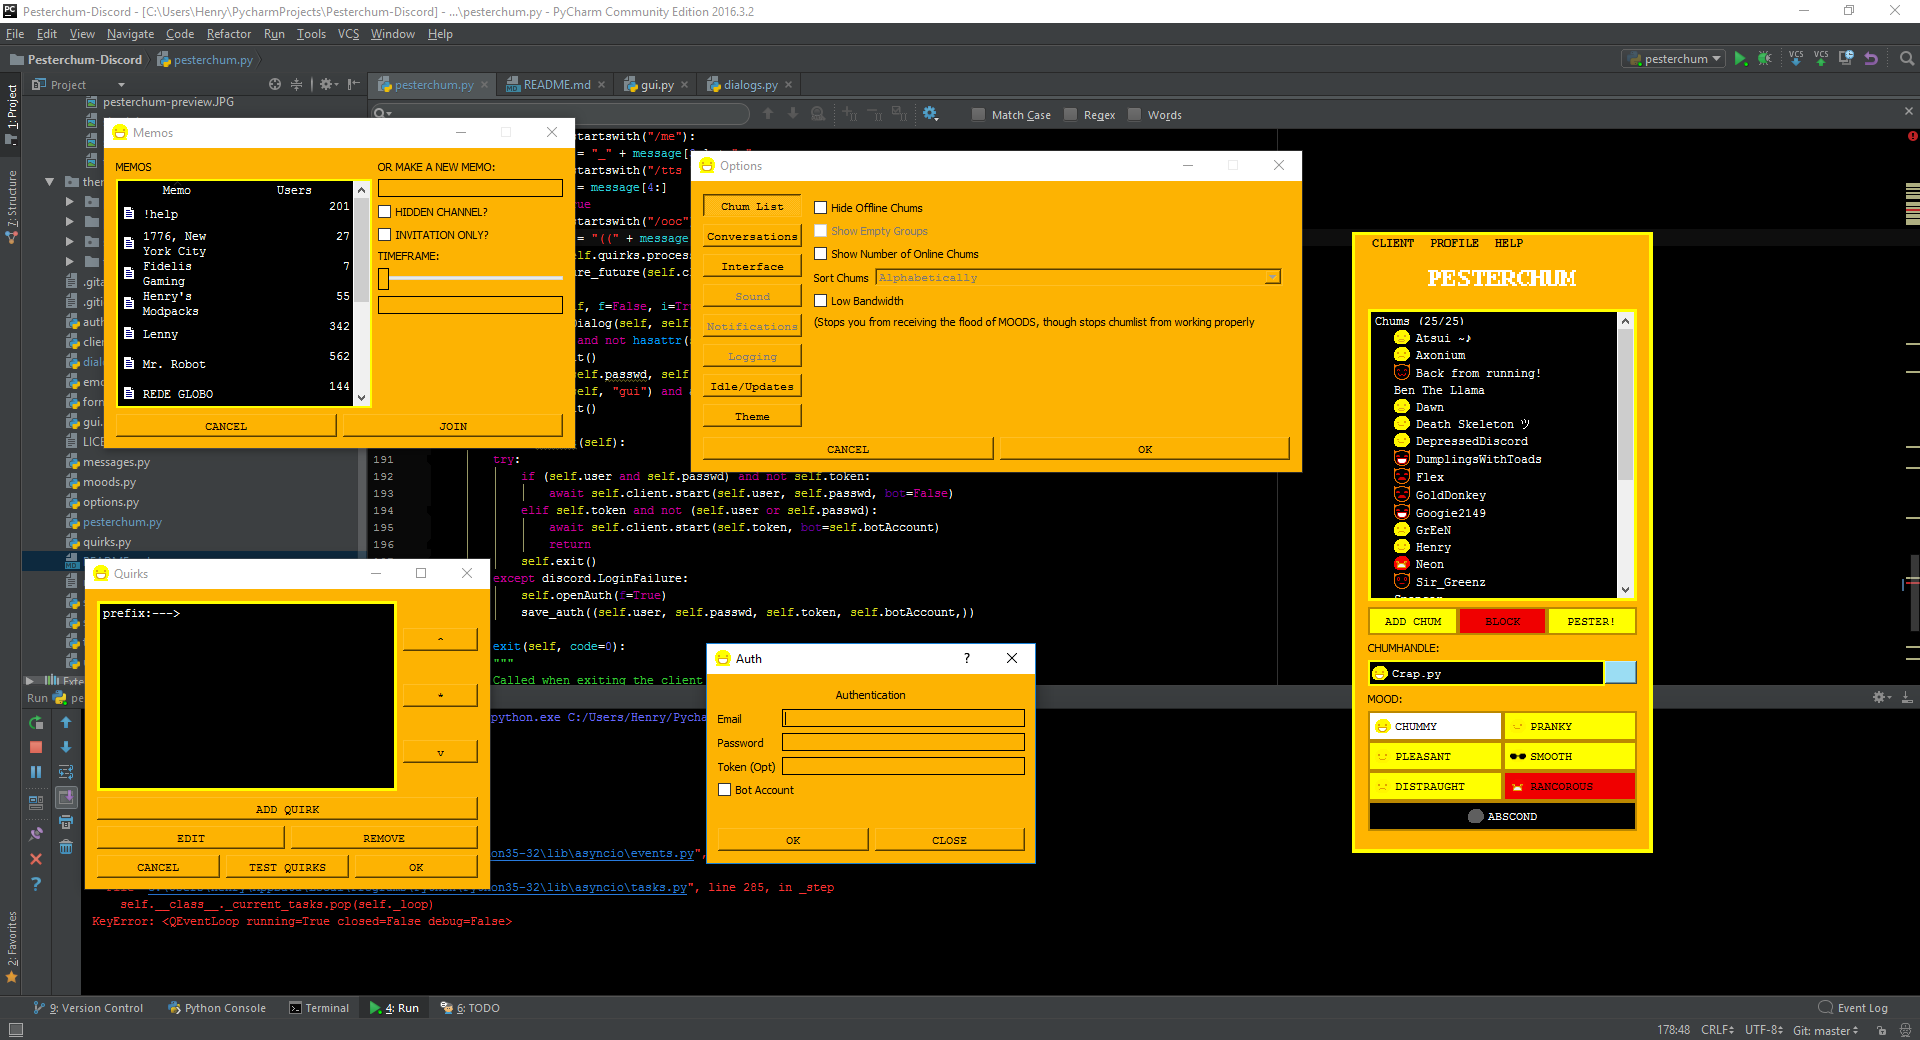
Task: Open search history dropdown in find field
Action: 382,114
